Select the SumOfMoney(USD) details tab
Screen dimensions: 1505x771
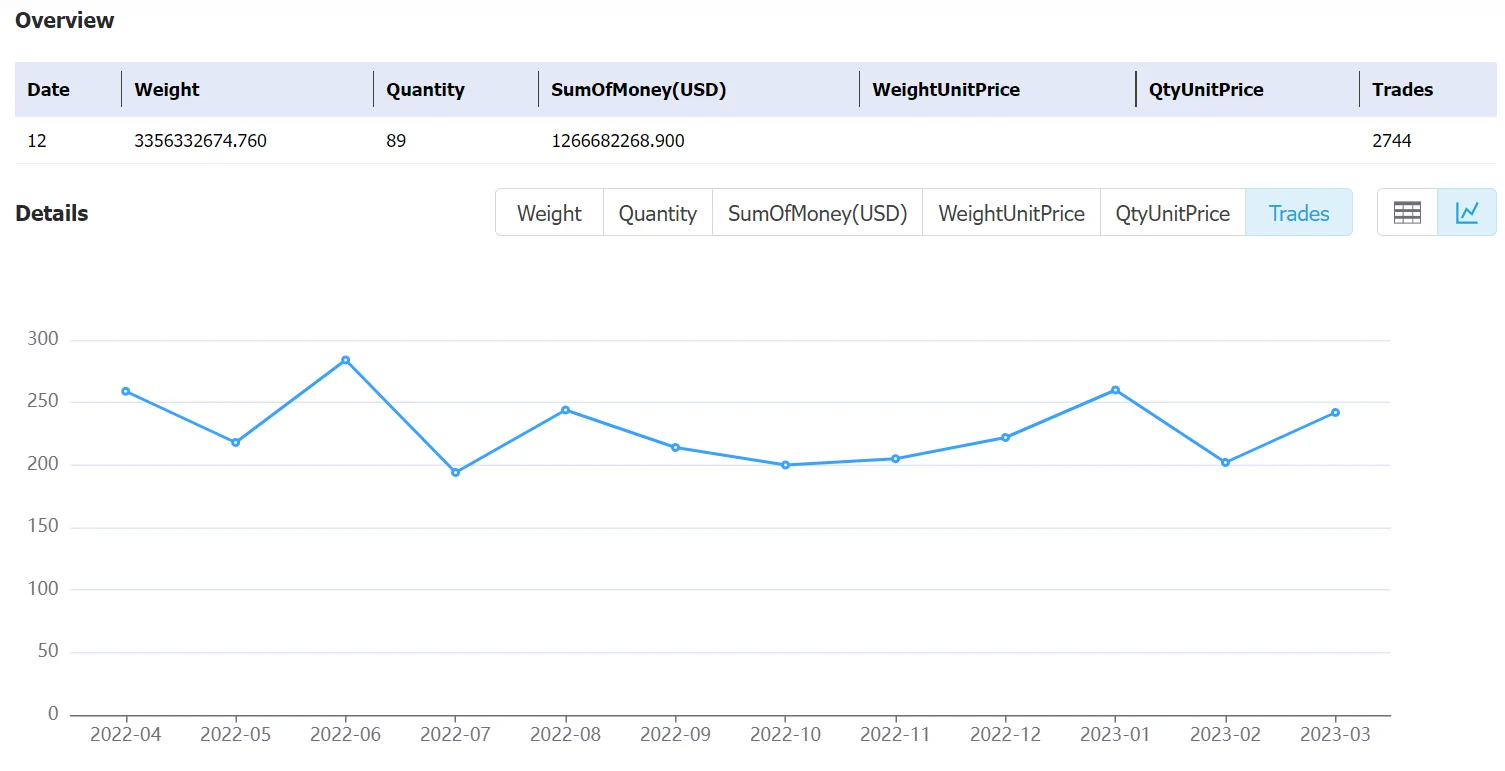click(817, 213)
